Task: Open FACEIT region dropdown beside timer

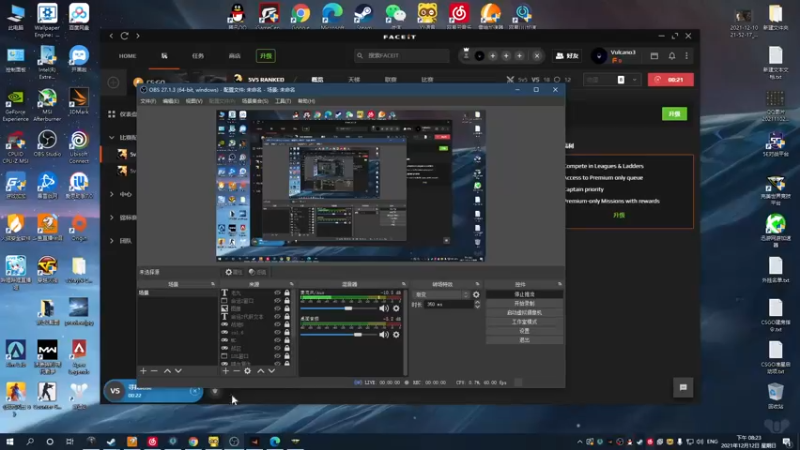Action: pos(612,80)
